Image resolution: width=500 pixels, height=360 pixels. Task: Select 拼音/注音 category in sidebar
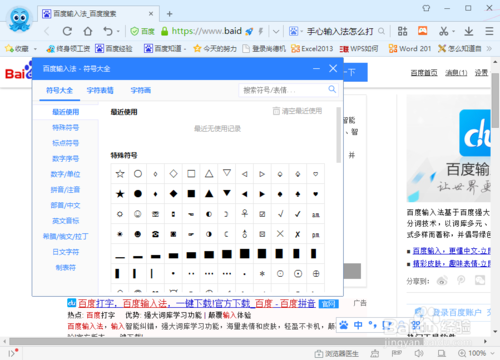[65, 190]
